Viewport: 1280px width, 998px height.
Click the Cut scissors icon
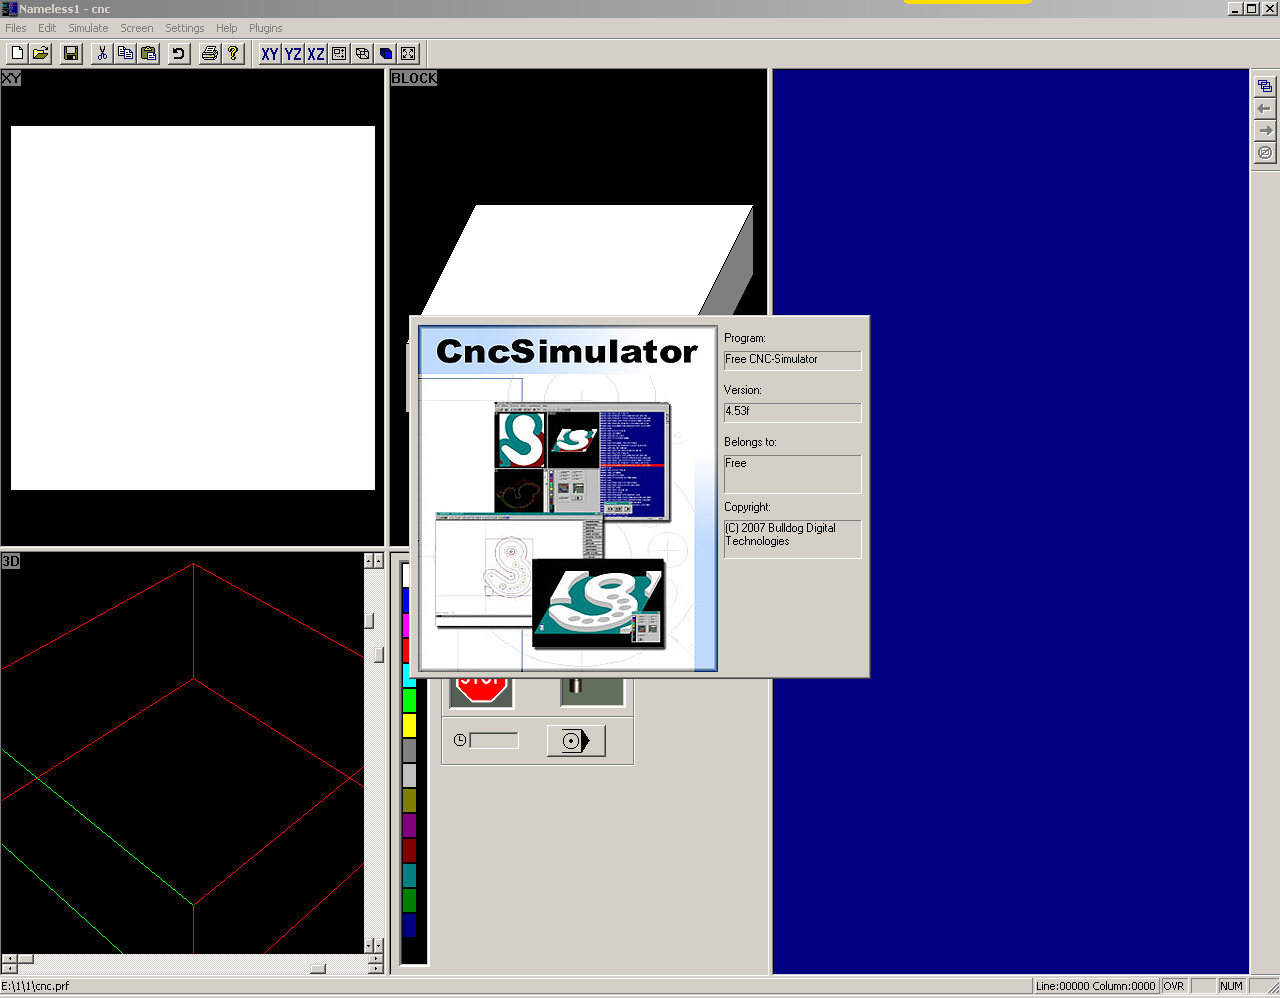click(102, 53)
